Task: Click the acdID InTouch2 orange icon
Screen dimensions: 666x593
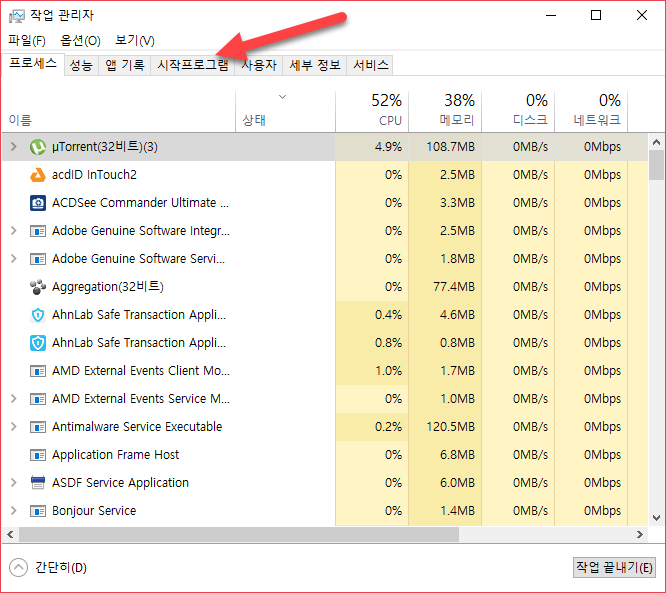Action: coord(38,175)
